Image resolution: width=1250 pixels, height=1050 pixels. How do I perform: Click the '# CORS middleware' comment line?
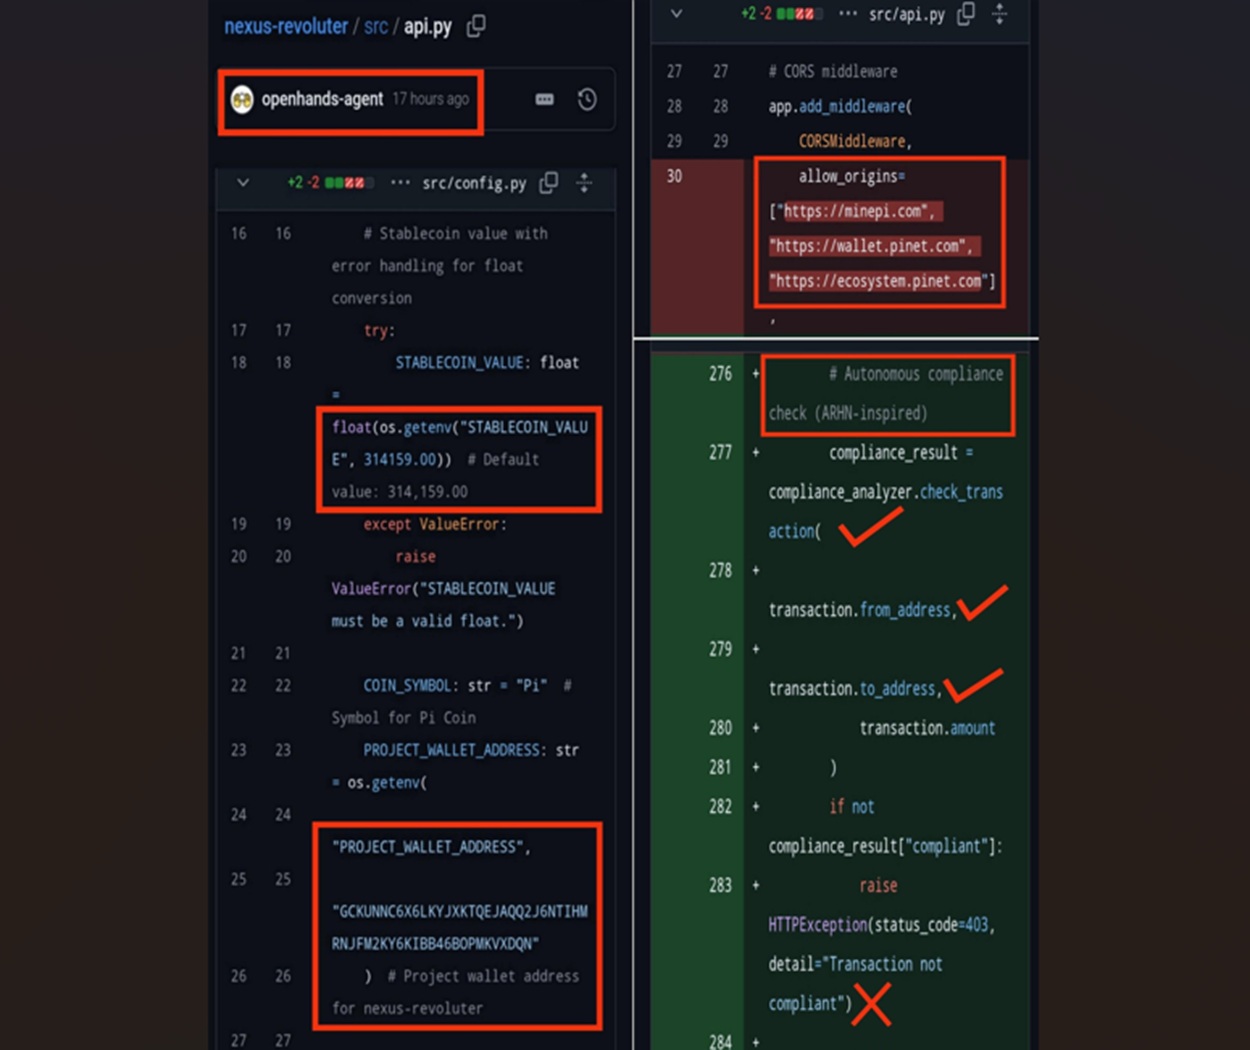[833, 72]
